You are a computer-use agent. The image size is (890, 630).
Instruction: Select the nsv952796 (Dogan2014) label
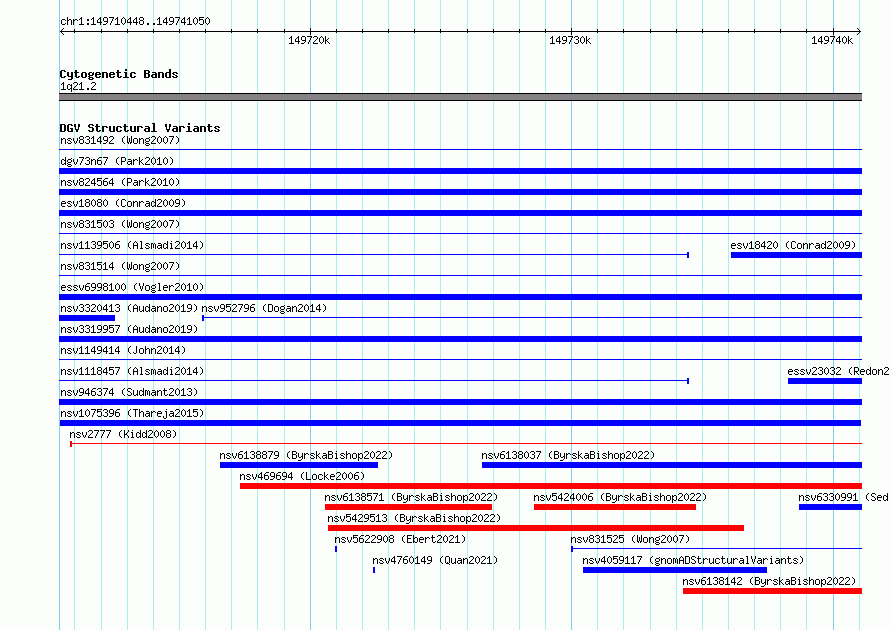pyautogui.click(x=265, y=308)
